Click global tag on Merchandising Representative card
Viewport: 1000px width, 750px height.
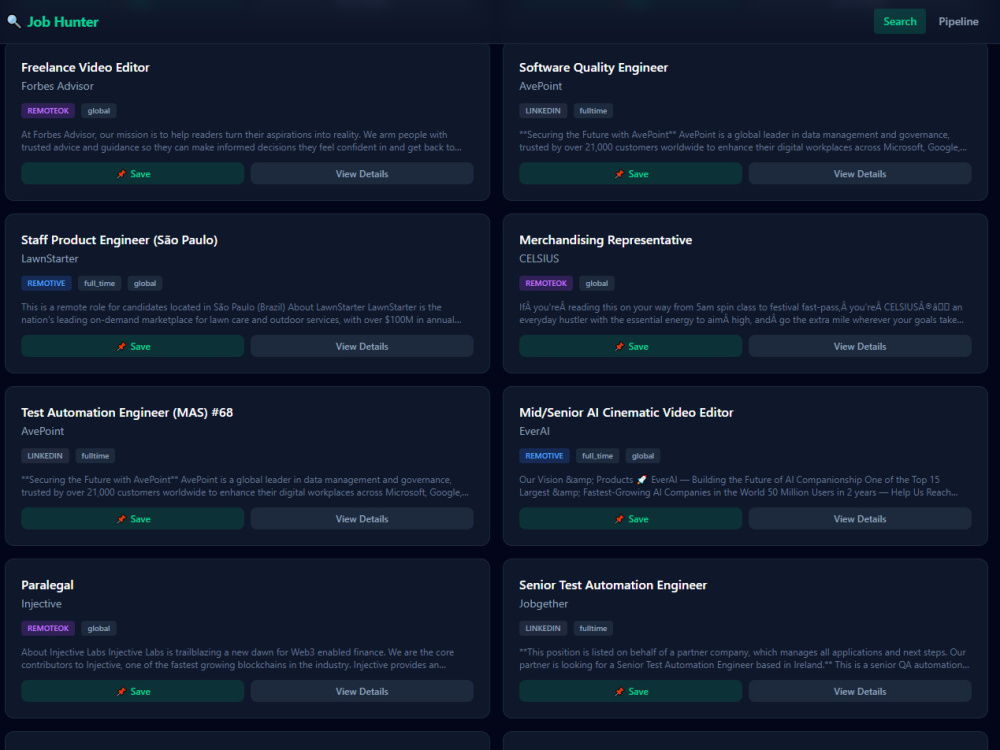[597, 283]
